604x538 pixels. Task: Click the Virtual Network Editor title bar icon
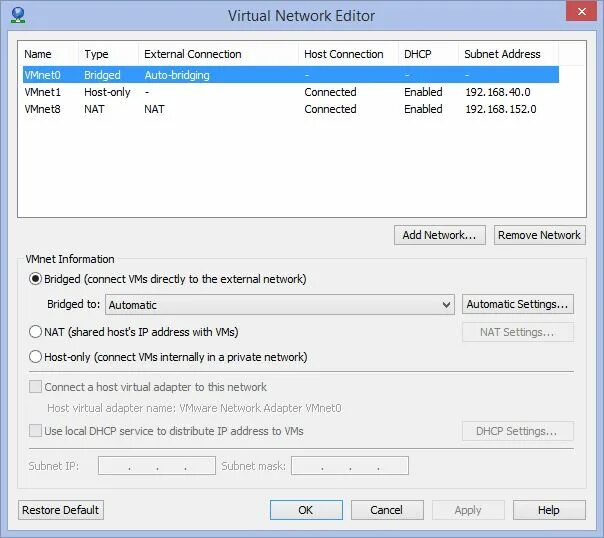pos(16,15)
